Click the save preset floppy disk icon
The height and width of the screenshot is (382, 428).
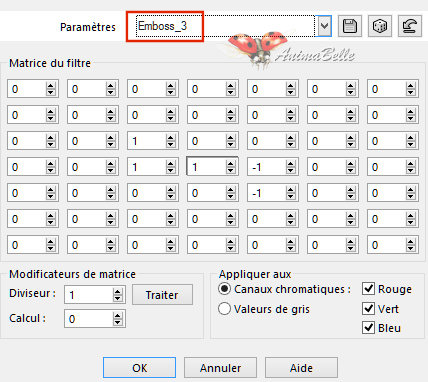(350, 26)
